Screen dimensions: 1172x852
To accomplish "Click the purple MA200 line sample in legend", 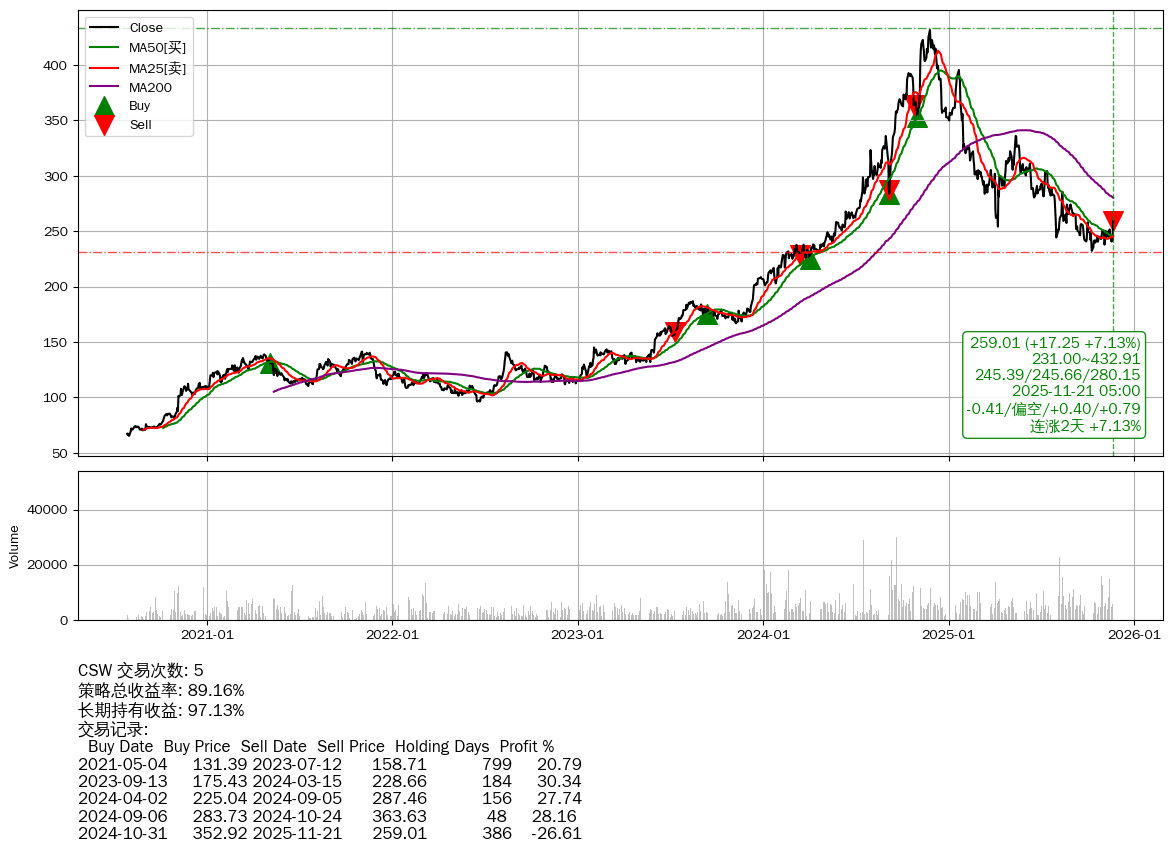I will point(104,88).
